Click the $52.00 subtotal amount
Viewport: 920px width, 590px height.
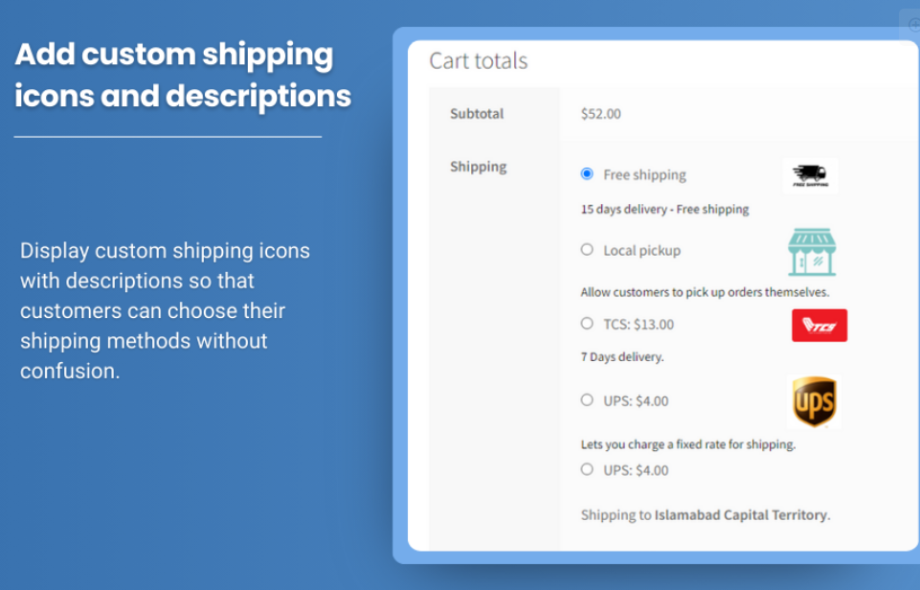pos(601,114)
